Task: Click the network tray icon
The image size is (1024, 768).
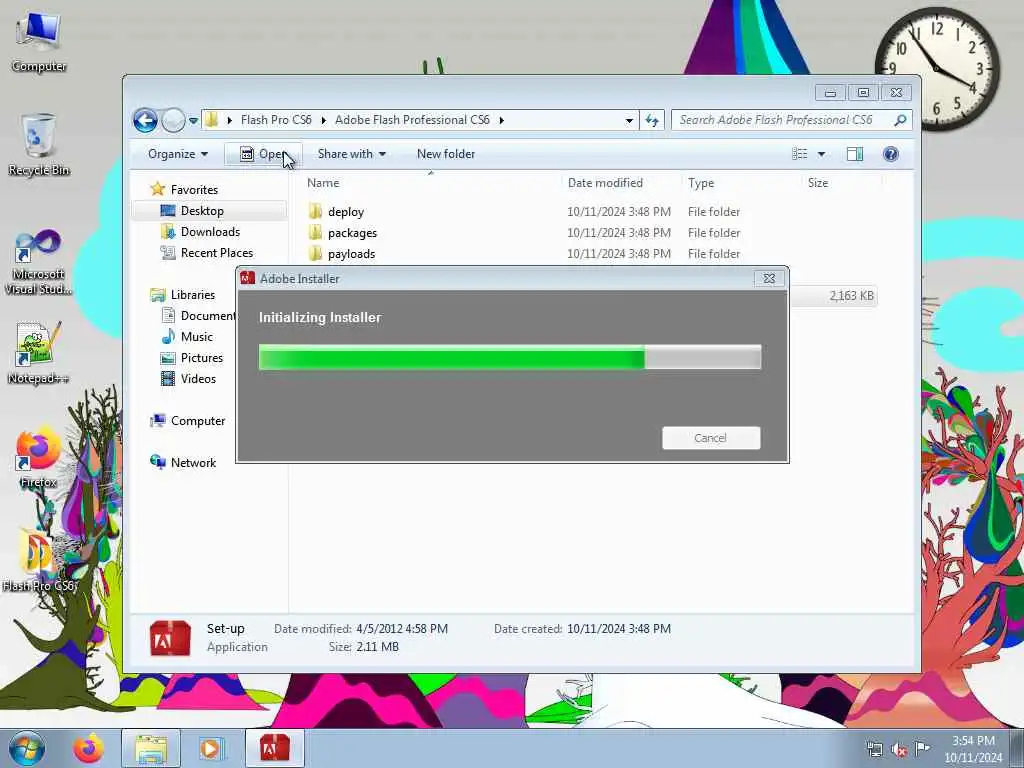Action: tap(874, 749)
